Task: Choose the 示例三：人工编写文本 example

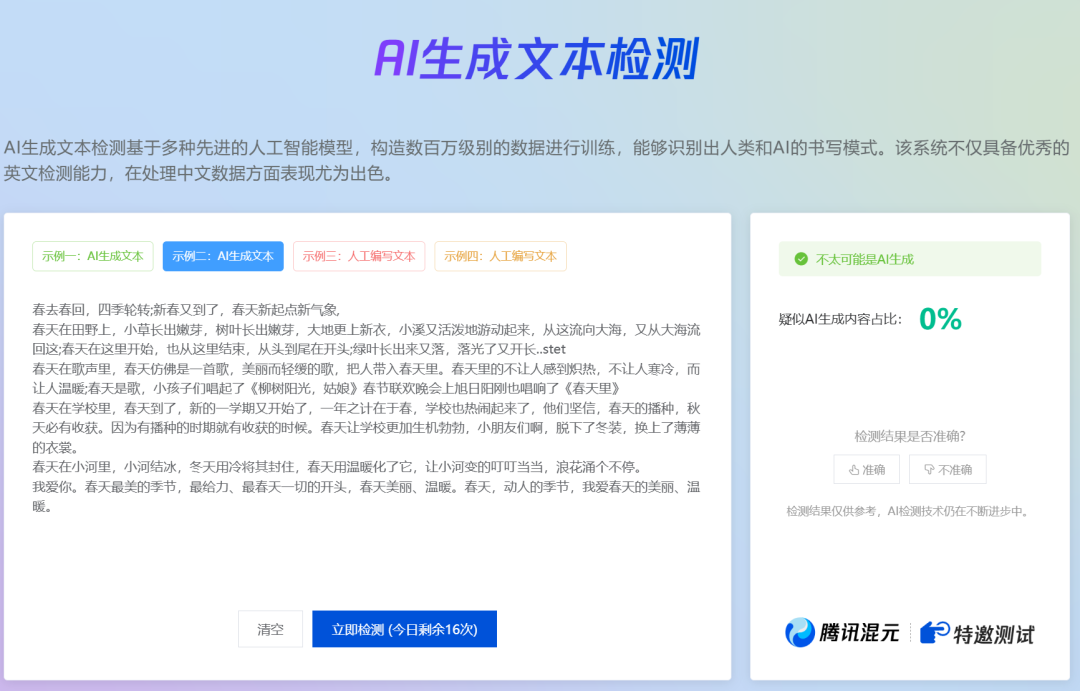Action: click(359, 256)
